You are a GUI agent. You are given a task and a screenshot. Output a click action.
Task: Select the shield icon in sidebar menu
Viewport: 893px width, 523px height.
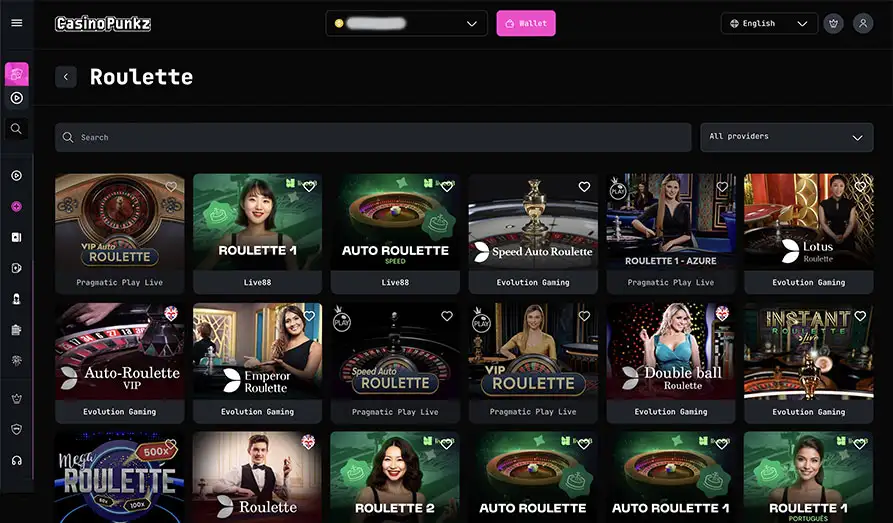tap(17, 430)
